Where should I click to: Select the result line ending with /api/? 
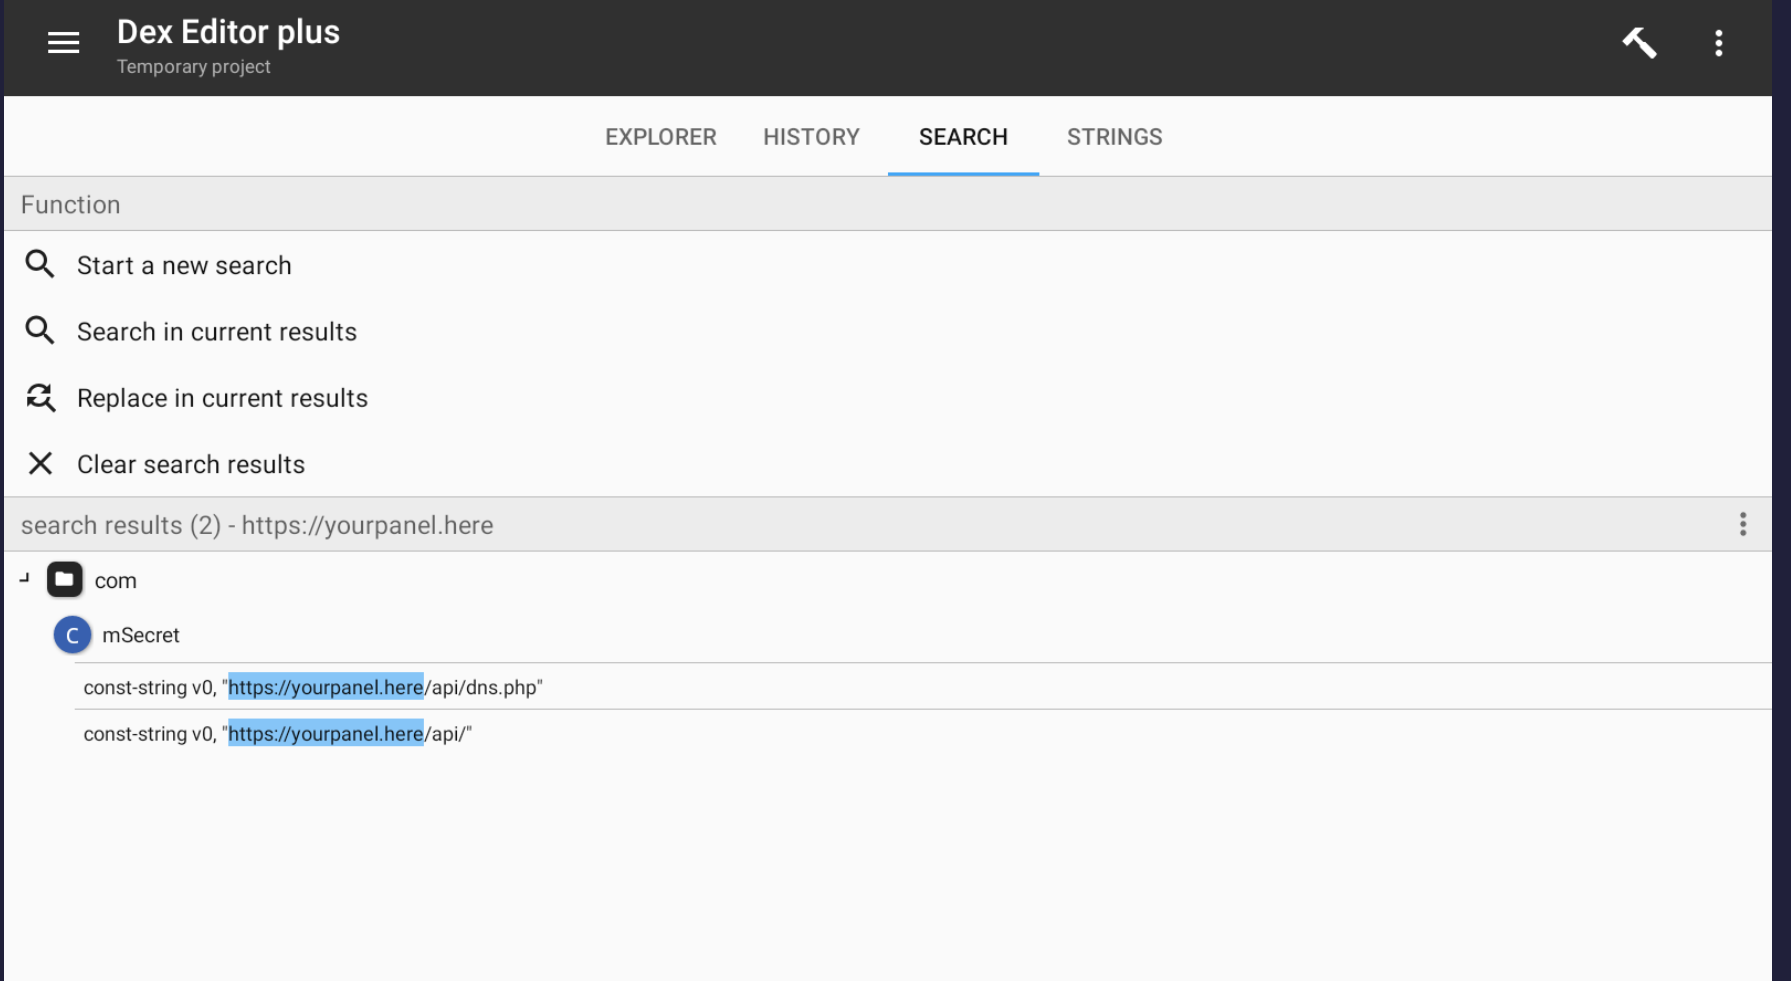click(278, 734)
